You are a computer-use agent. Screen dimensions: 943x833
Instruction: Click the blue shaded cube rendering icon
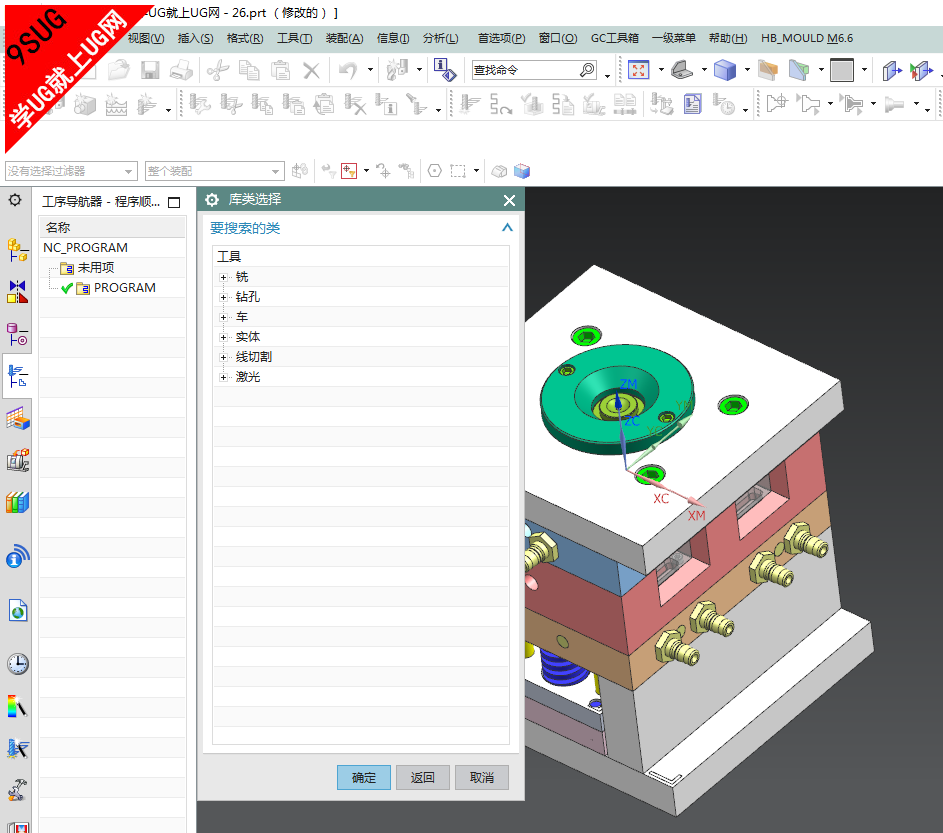pyautogui.click(x=725, y=70)
